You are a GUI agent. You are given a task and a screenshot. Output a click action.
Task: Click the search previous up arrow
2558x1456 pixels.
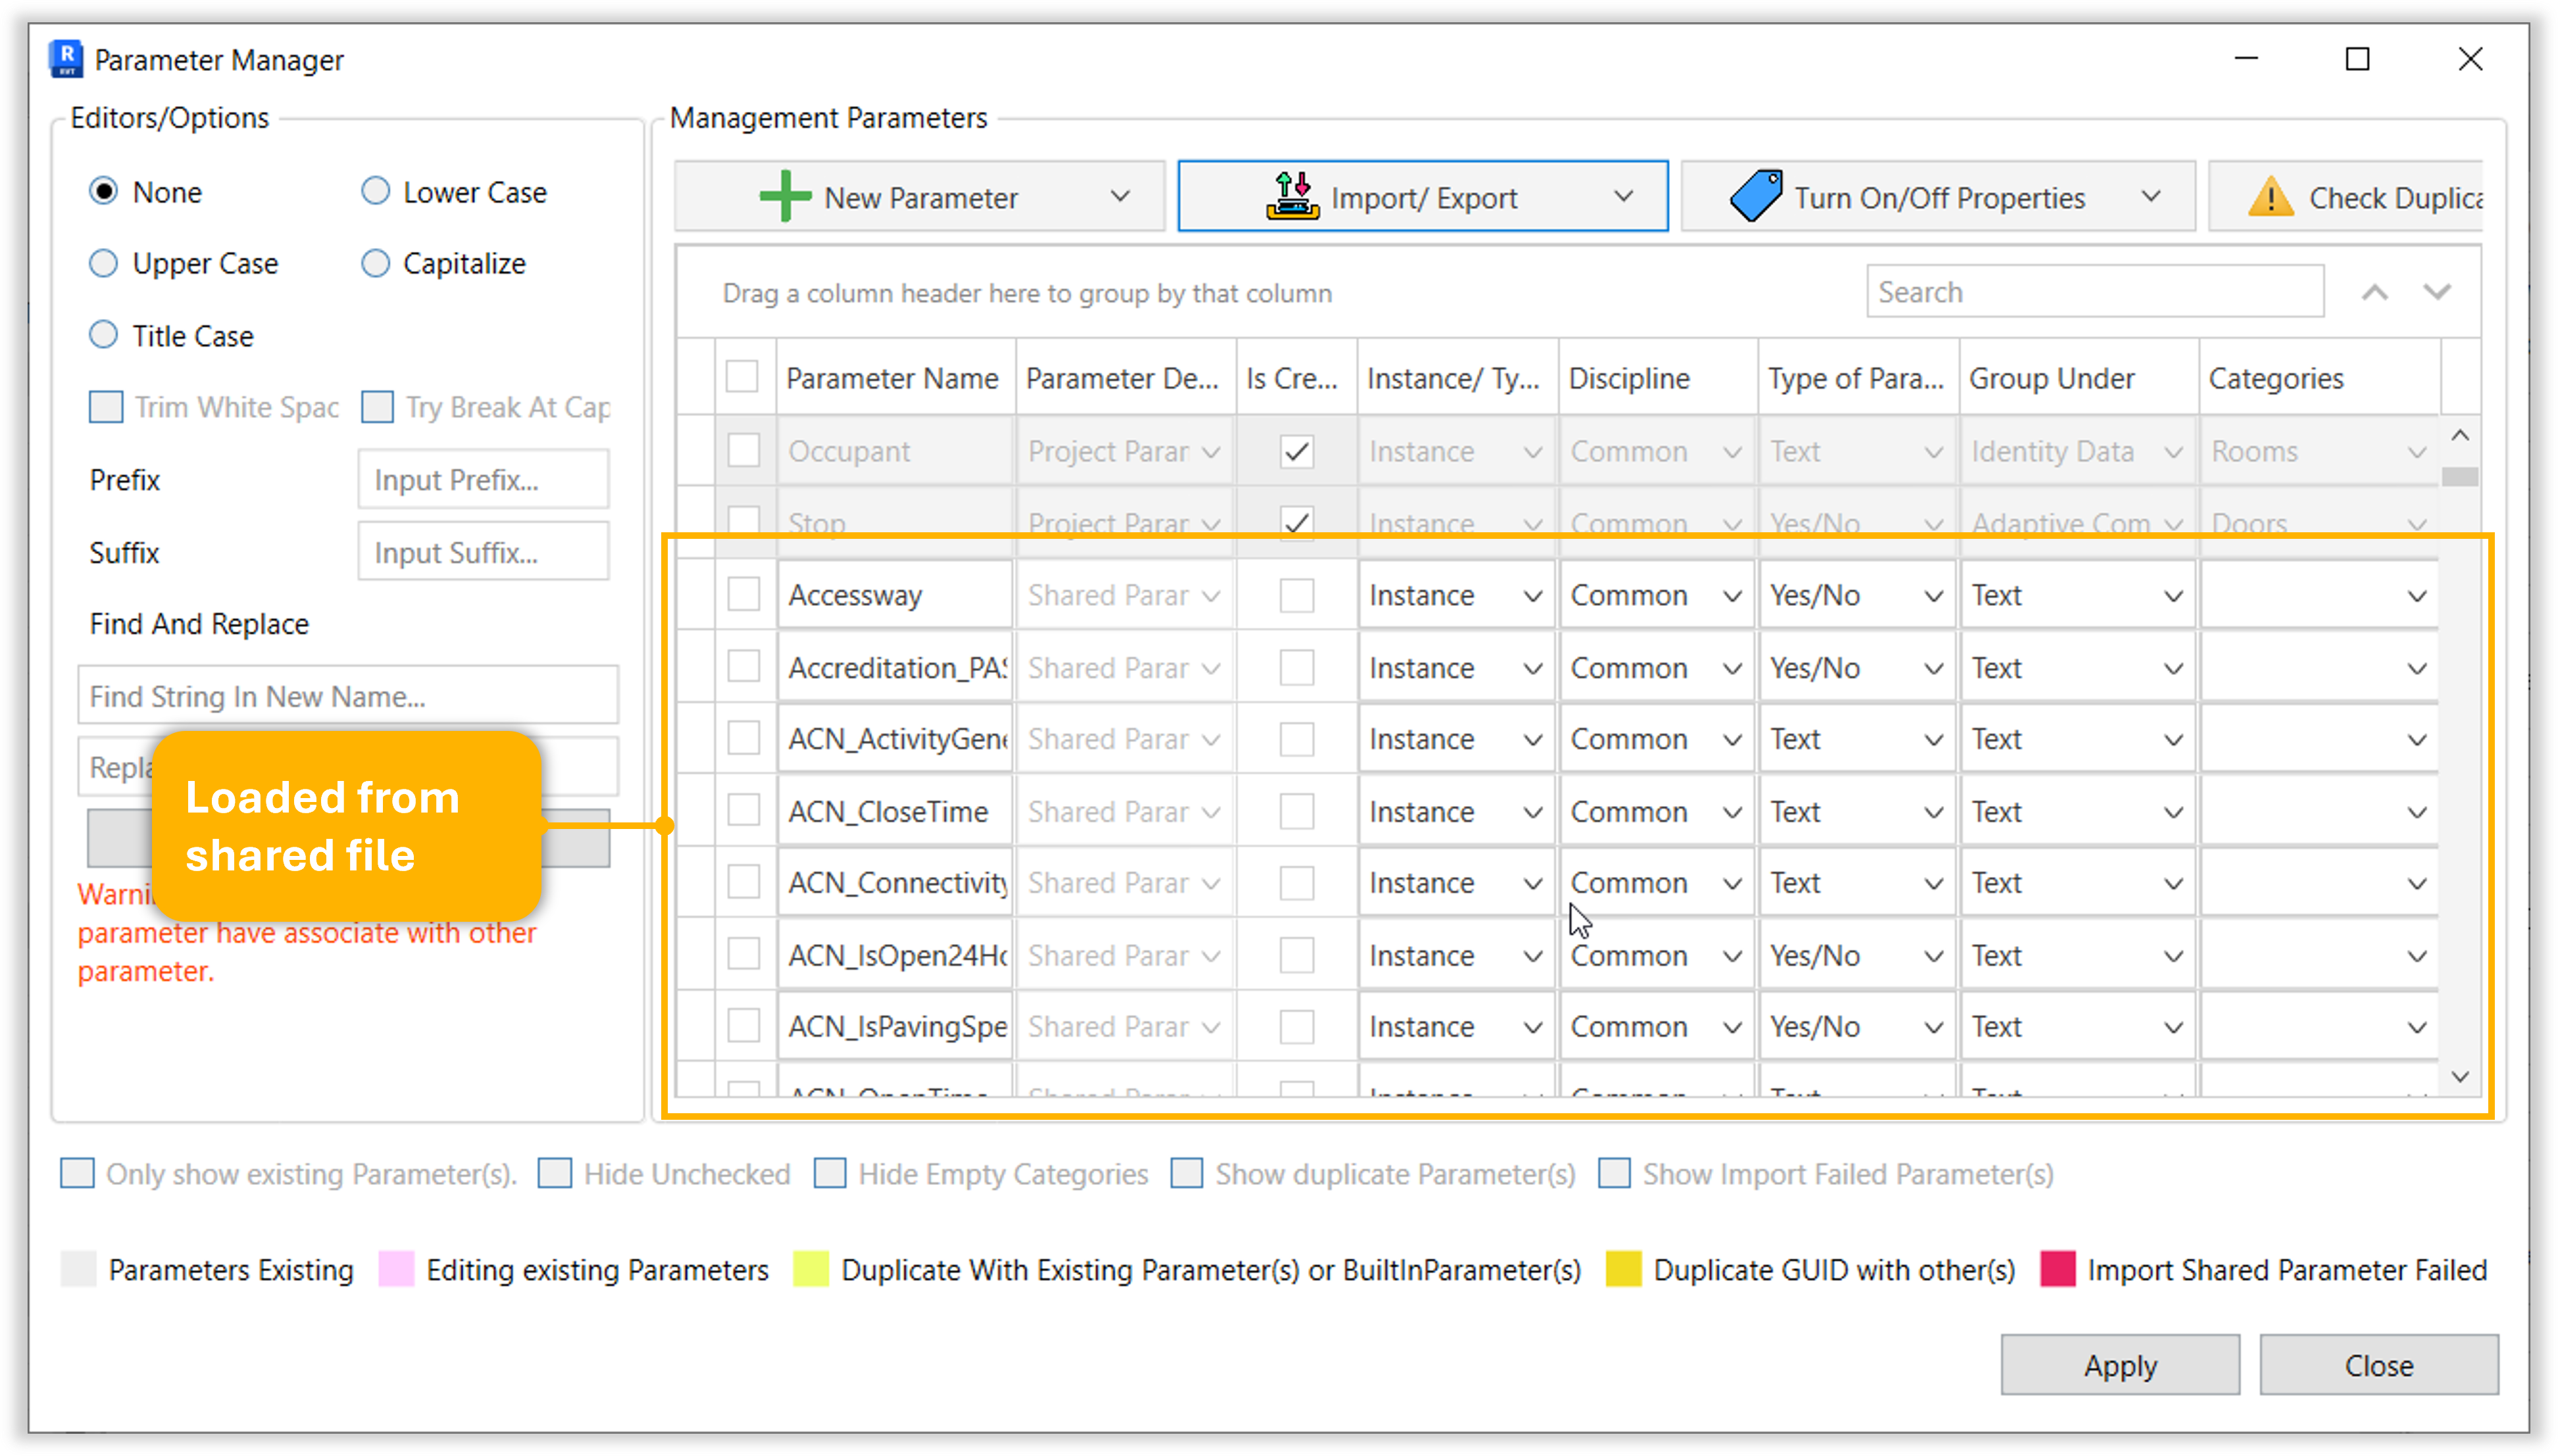2375,293
